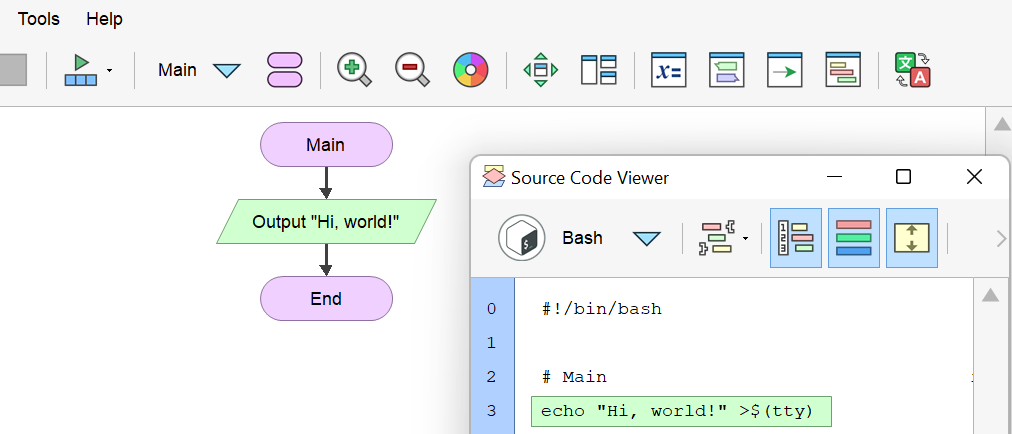1012x434 pixels.
Task: Click line number 2 in gutter
Action: point(492,377)
